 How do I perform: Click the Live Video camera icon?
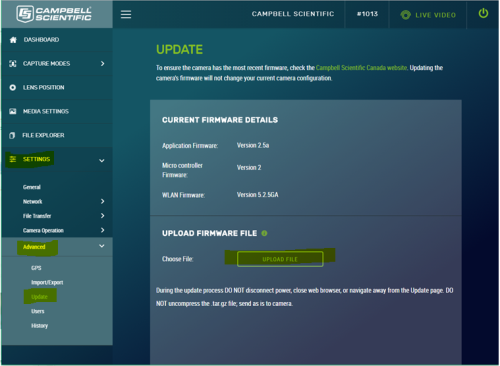pyautogui.click(x=405, y=15)
